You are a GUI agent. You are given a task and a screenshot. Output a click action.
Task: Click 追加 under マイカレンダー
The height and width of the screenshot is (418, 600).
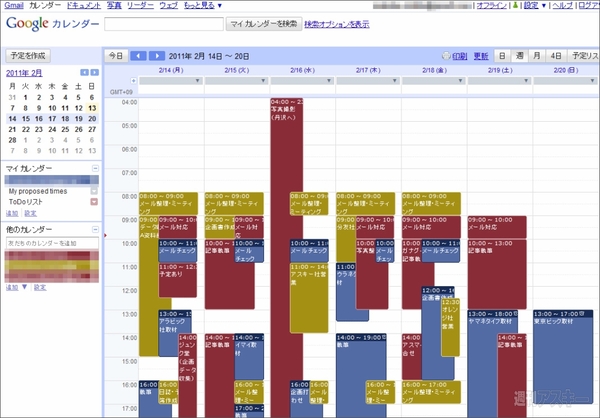pyautogui.click(x=12, y=213)
